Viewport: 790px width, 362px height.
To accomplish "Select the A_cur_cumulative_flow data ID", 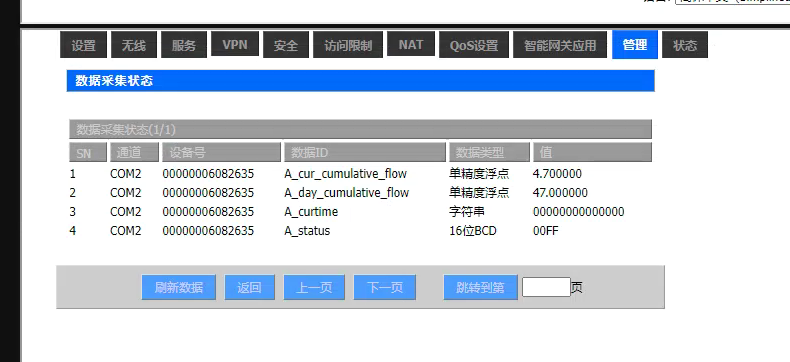I will coord(346,174).
